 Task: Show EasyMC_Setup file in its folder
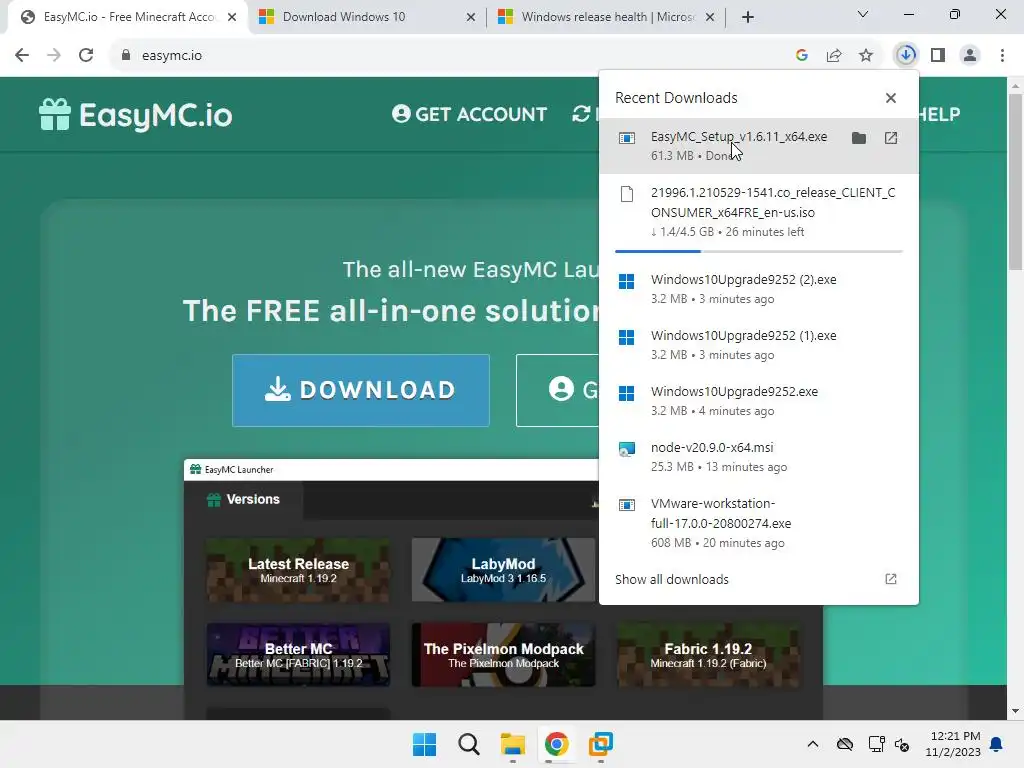tap(859, 138)
